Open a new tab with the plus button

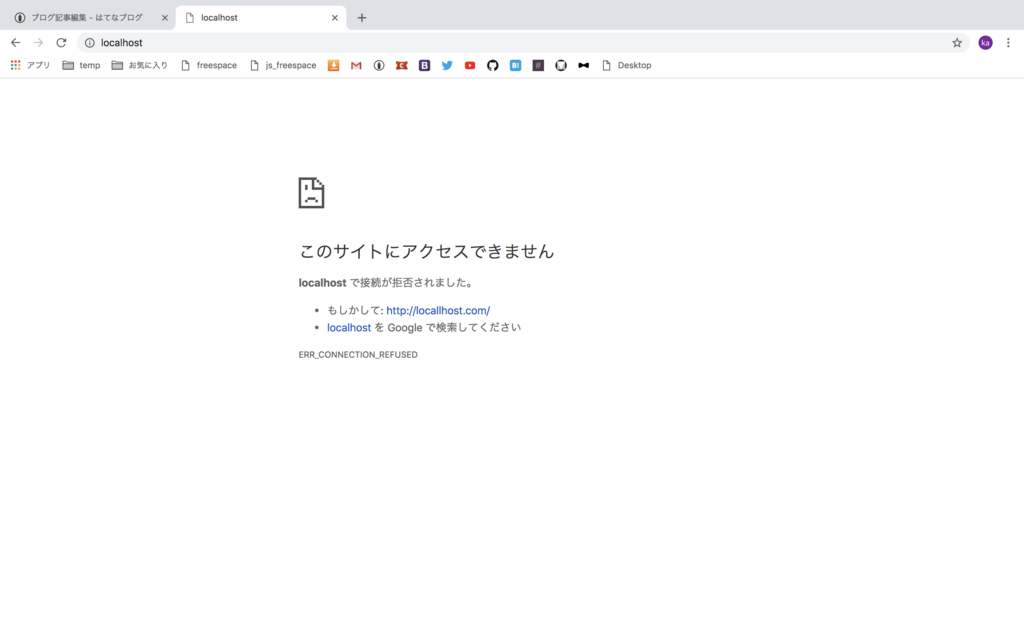(x=362, y=18)
